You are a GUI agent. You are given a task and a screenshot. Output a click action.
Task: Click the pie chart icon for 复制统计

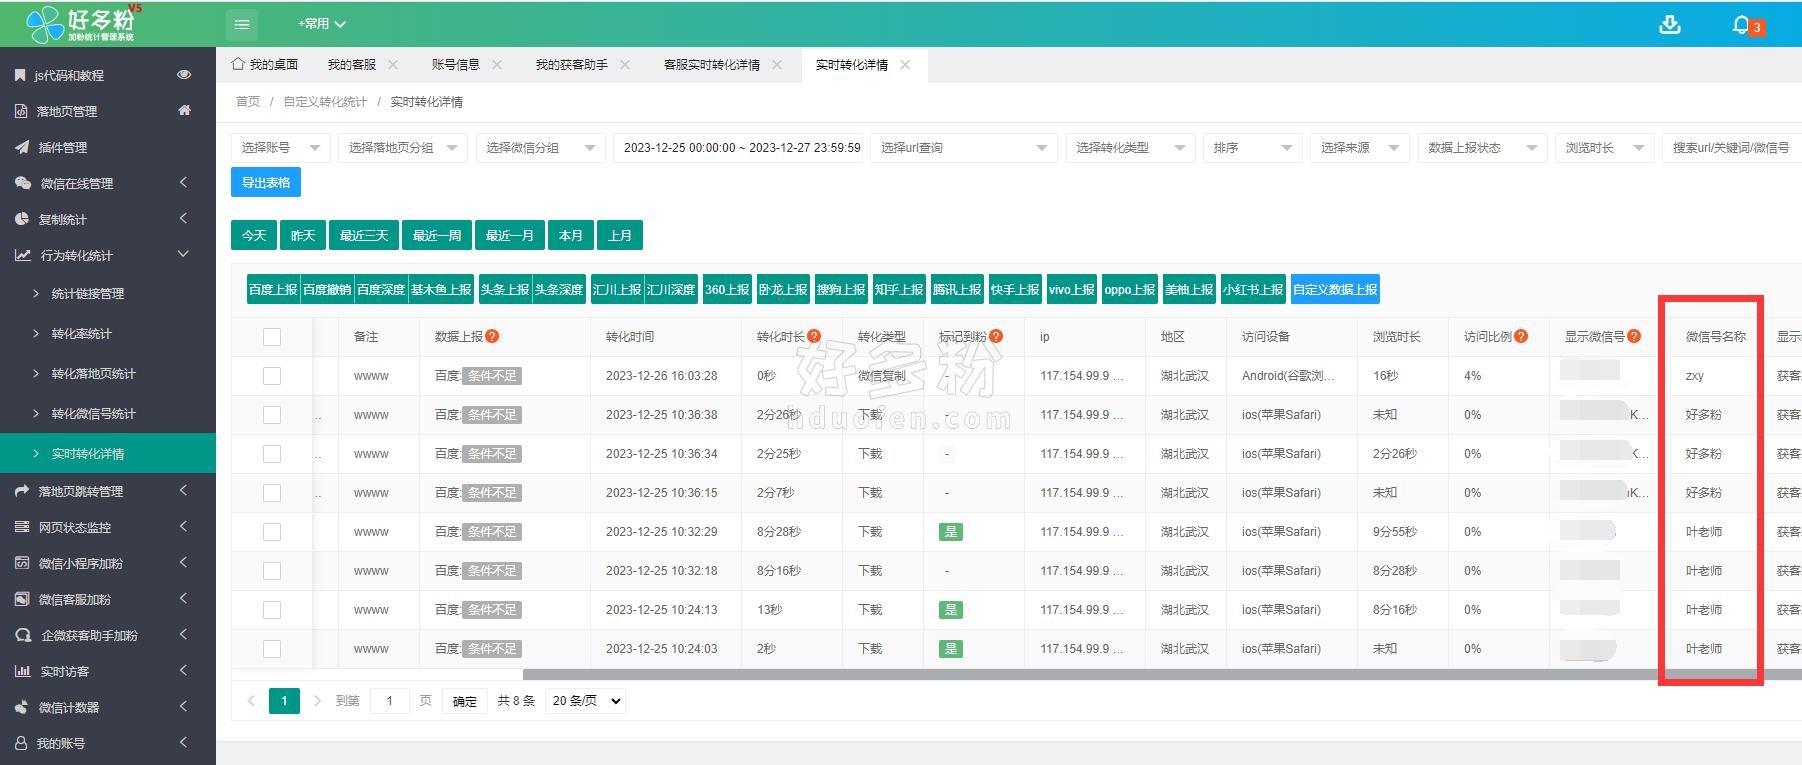point(22,219)
